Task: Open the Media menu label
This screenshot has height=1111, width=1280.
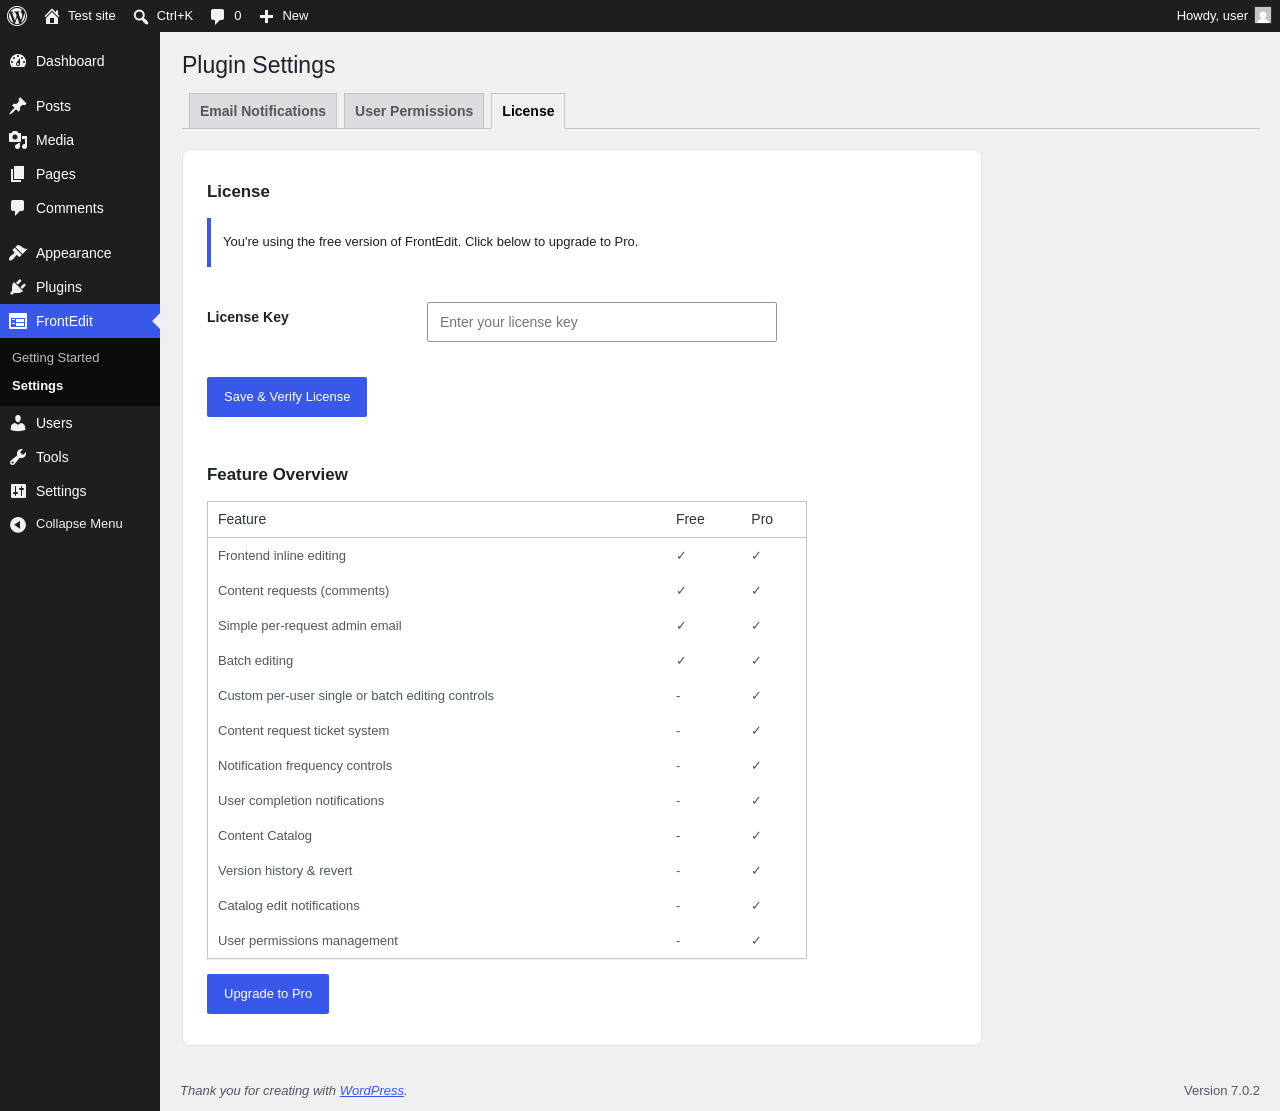Action: (55, 140)
